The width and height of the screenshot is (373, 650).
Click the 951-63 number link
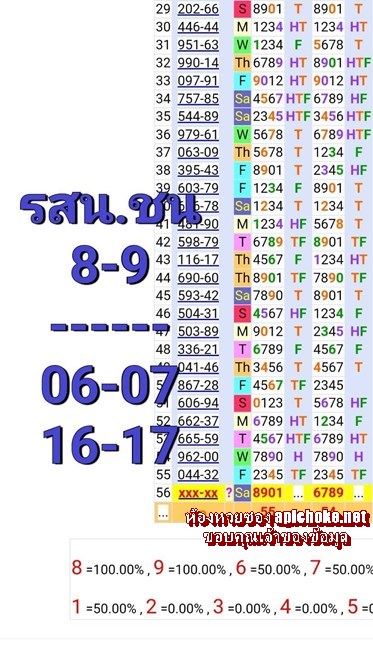198,45
